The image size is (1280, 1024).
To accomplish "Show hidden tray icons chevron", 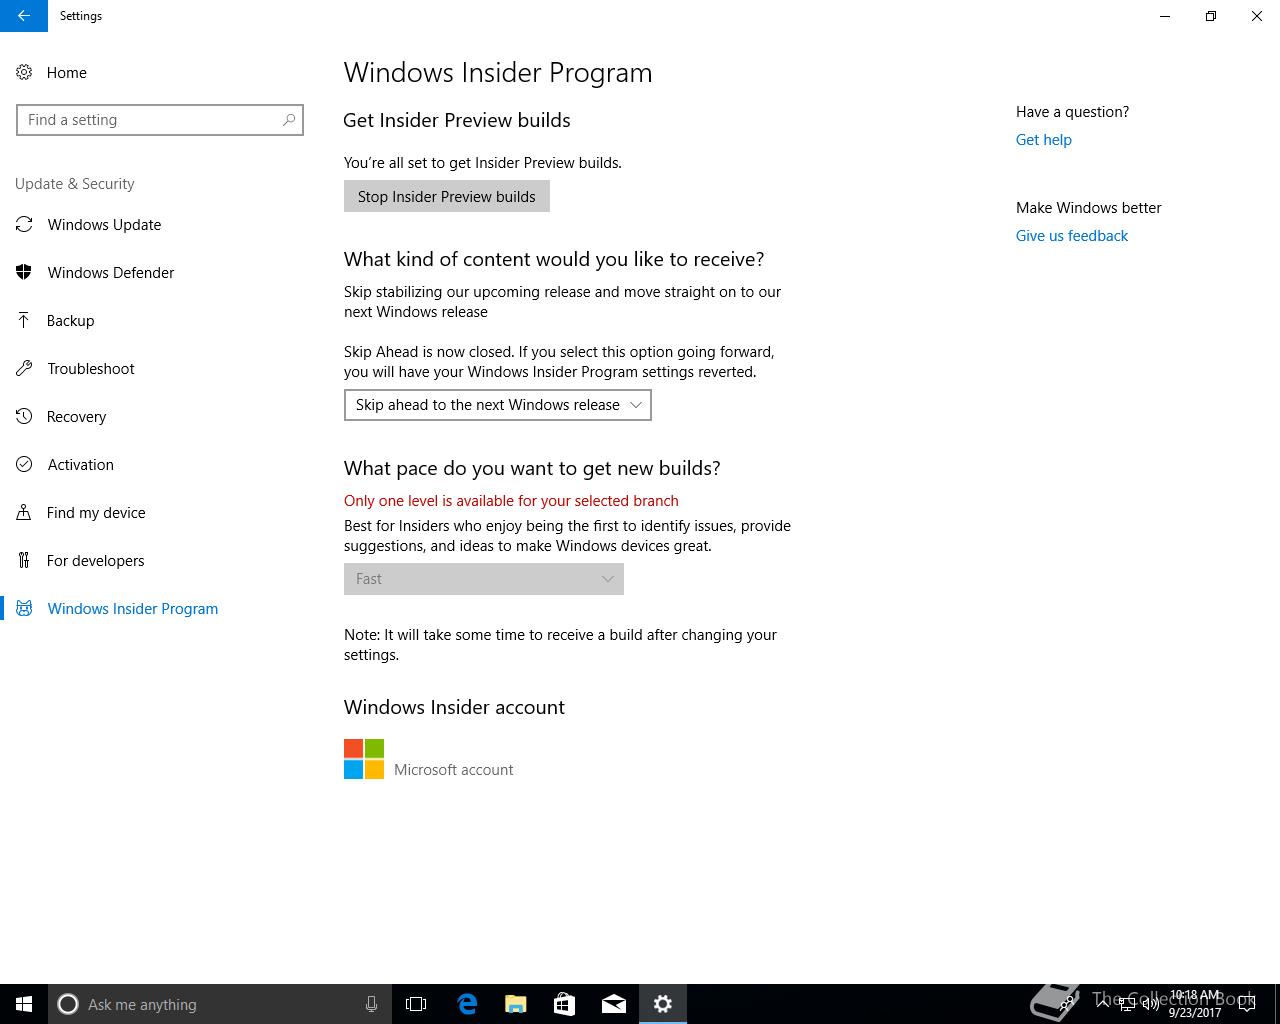I will tap(1103, 1004).
